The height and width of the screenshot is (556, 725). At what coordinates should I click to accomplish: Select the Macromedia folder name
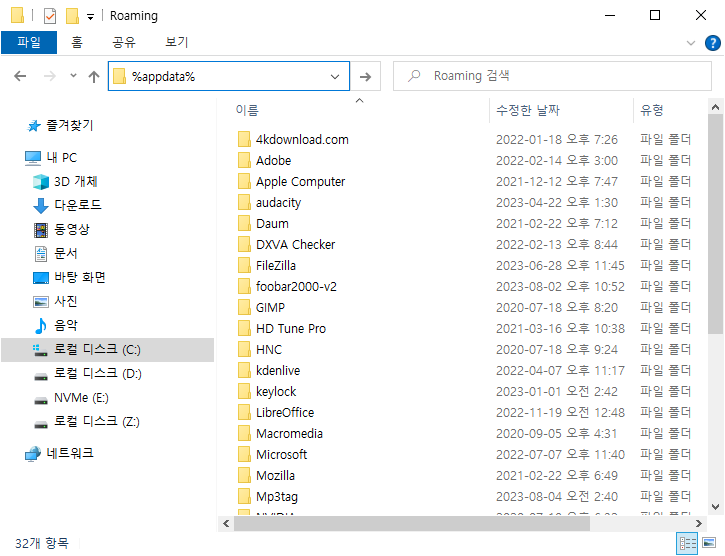pyautogui.click(x=289, y=433)
